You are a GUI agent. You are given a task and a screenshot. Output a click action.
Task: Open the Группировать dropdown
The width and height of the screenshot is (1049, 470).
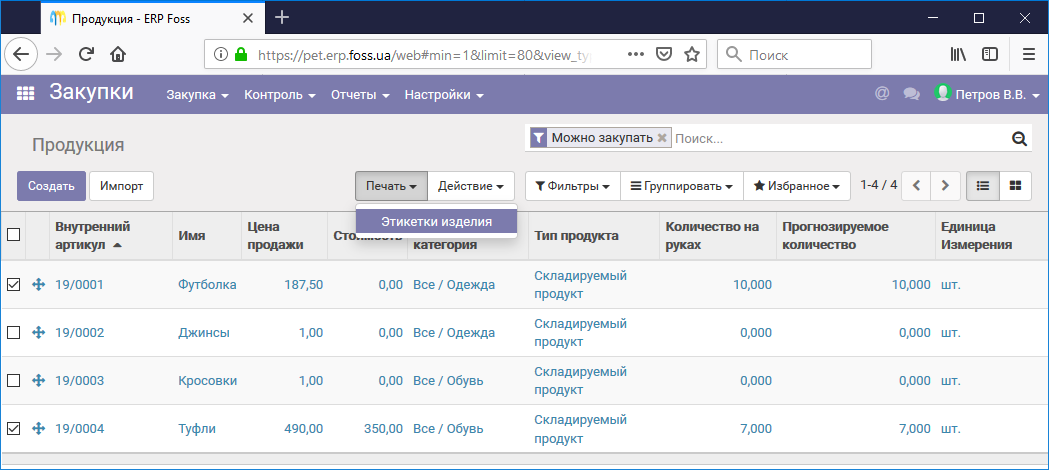pos(682,186)
